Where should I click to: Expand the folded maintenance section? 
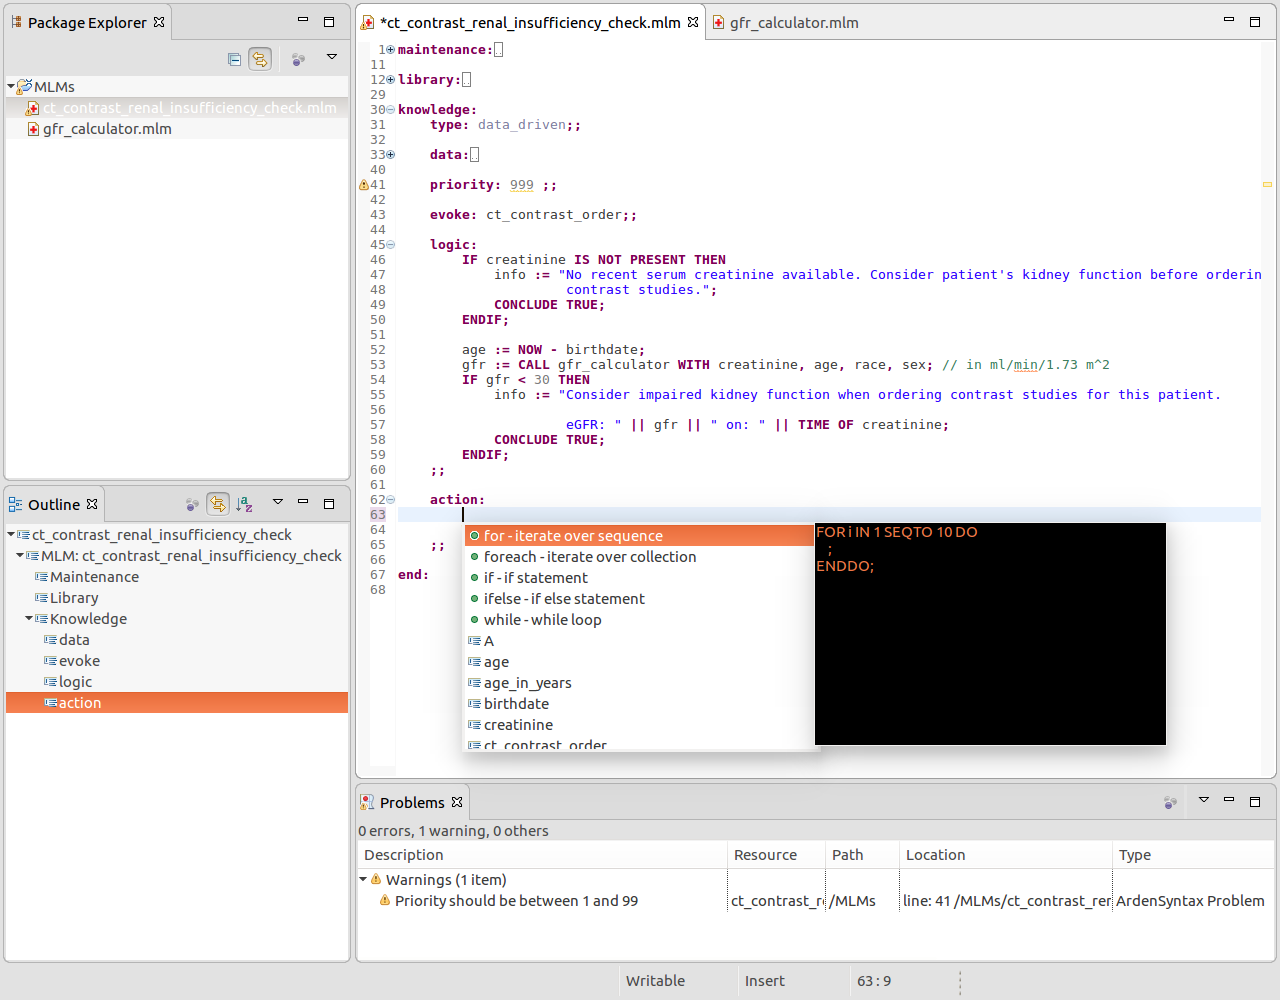tap(390, 50)
